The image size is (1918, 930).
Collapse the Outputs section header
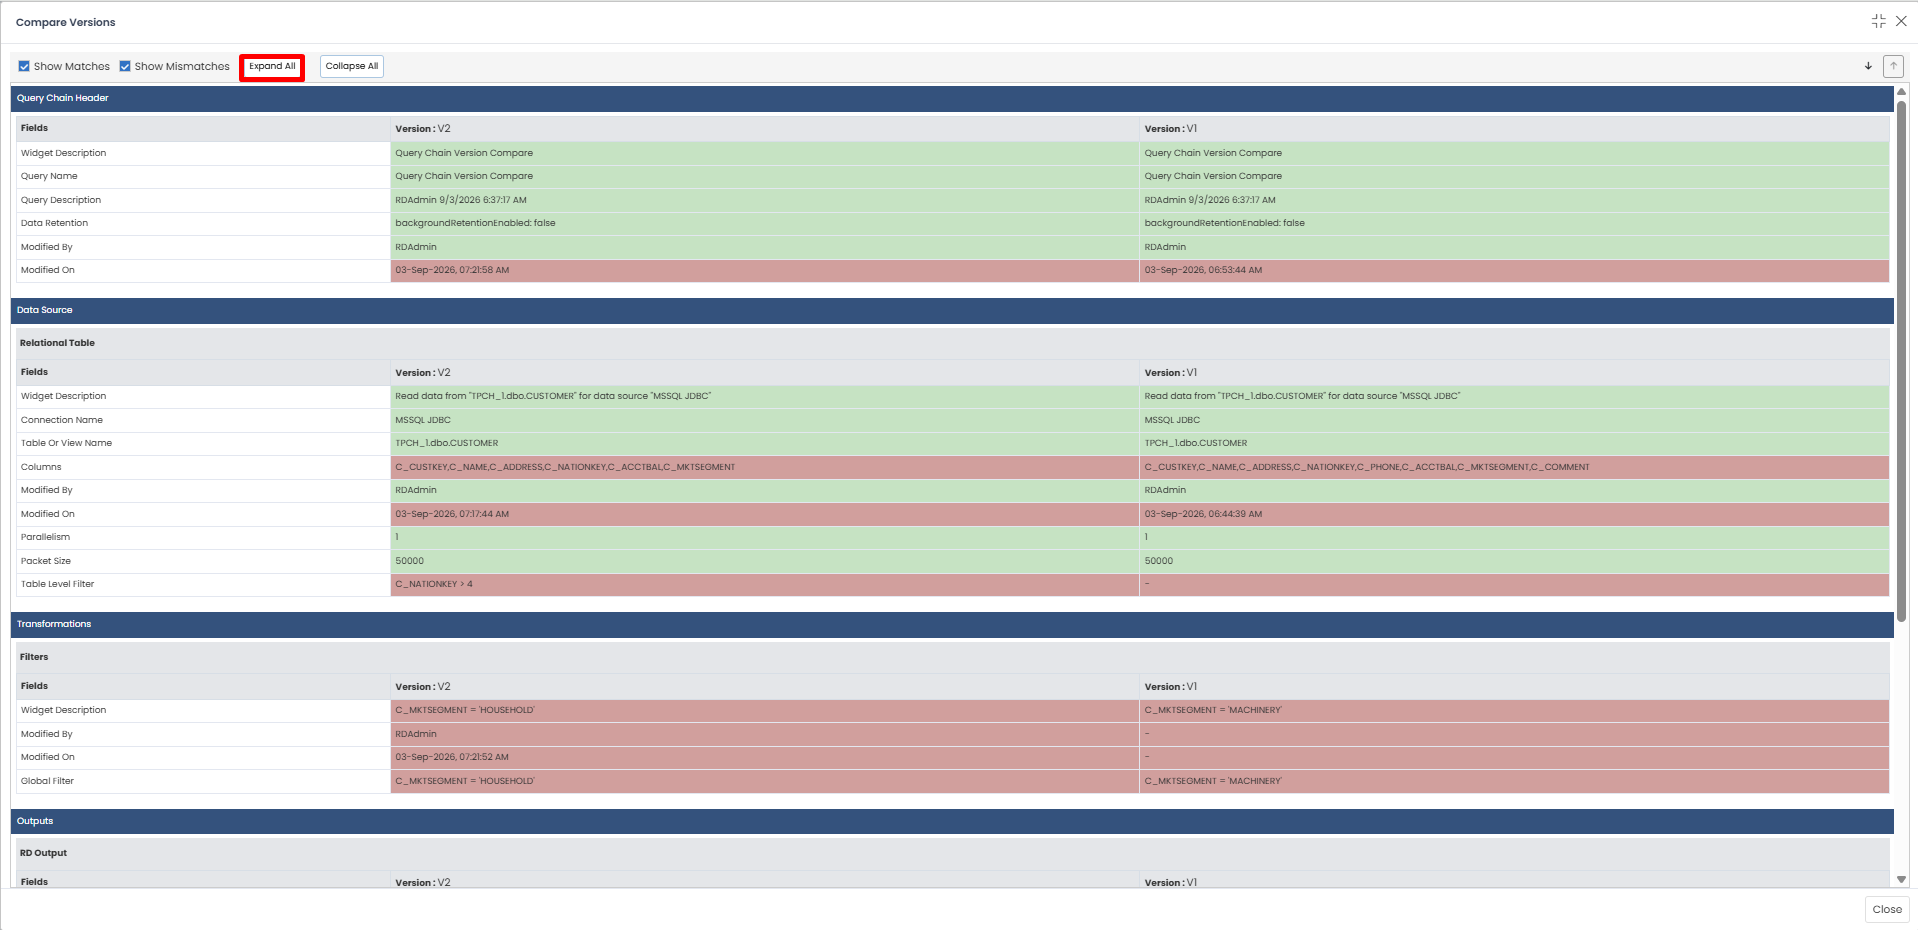point(952,821)
